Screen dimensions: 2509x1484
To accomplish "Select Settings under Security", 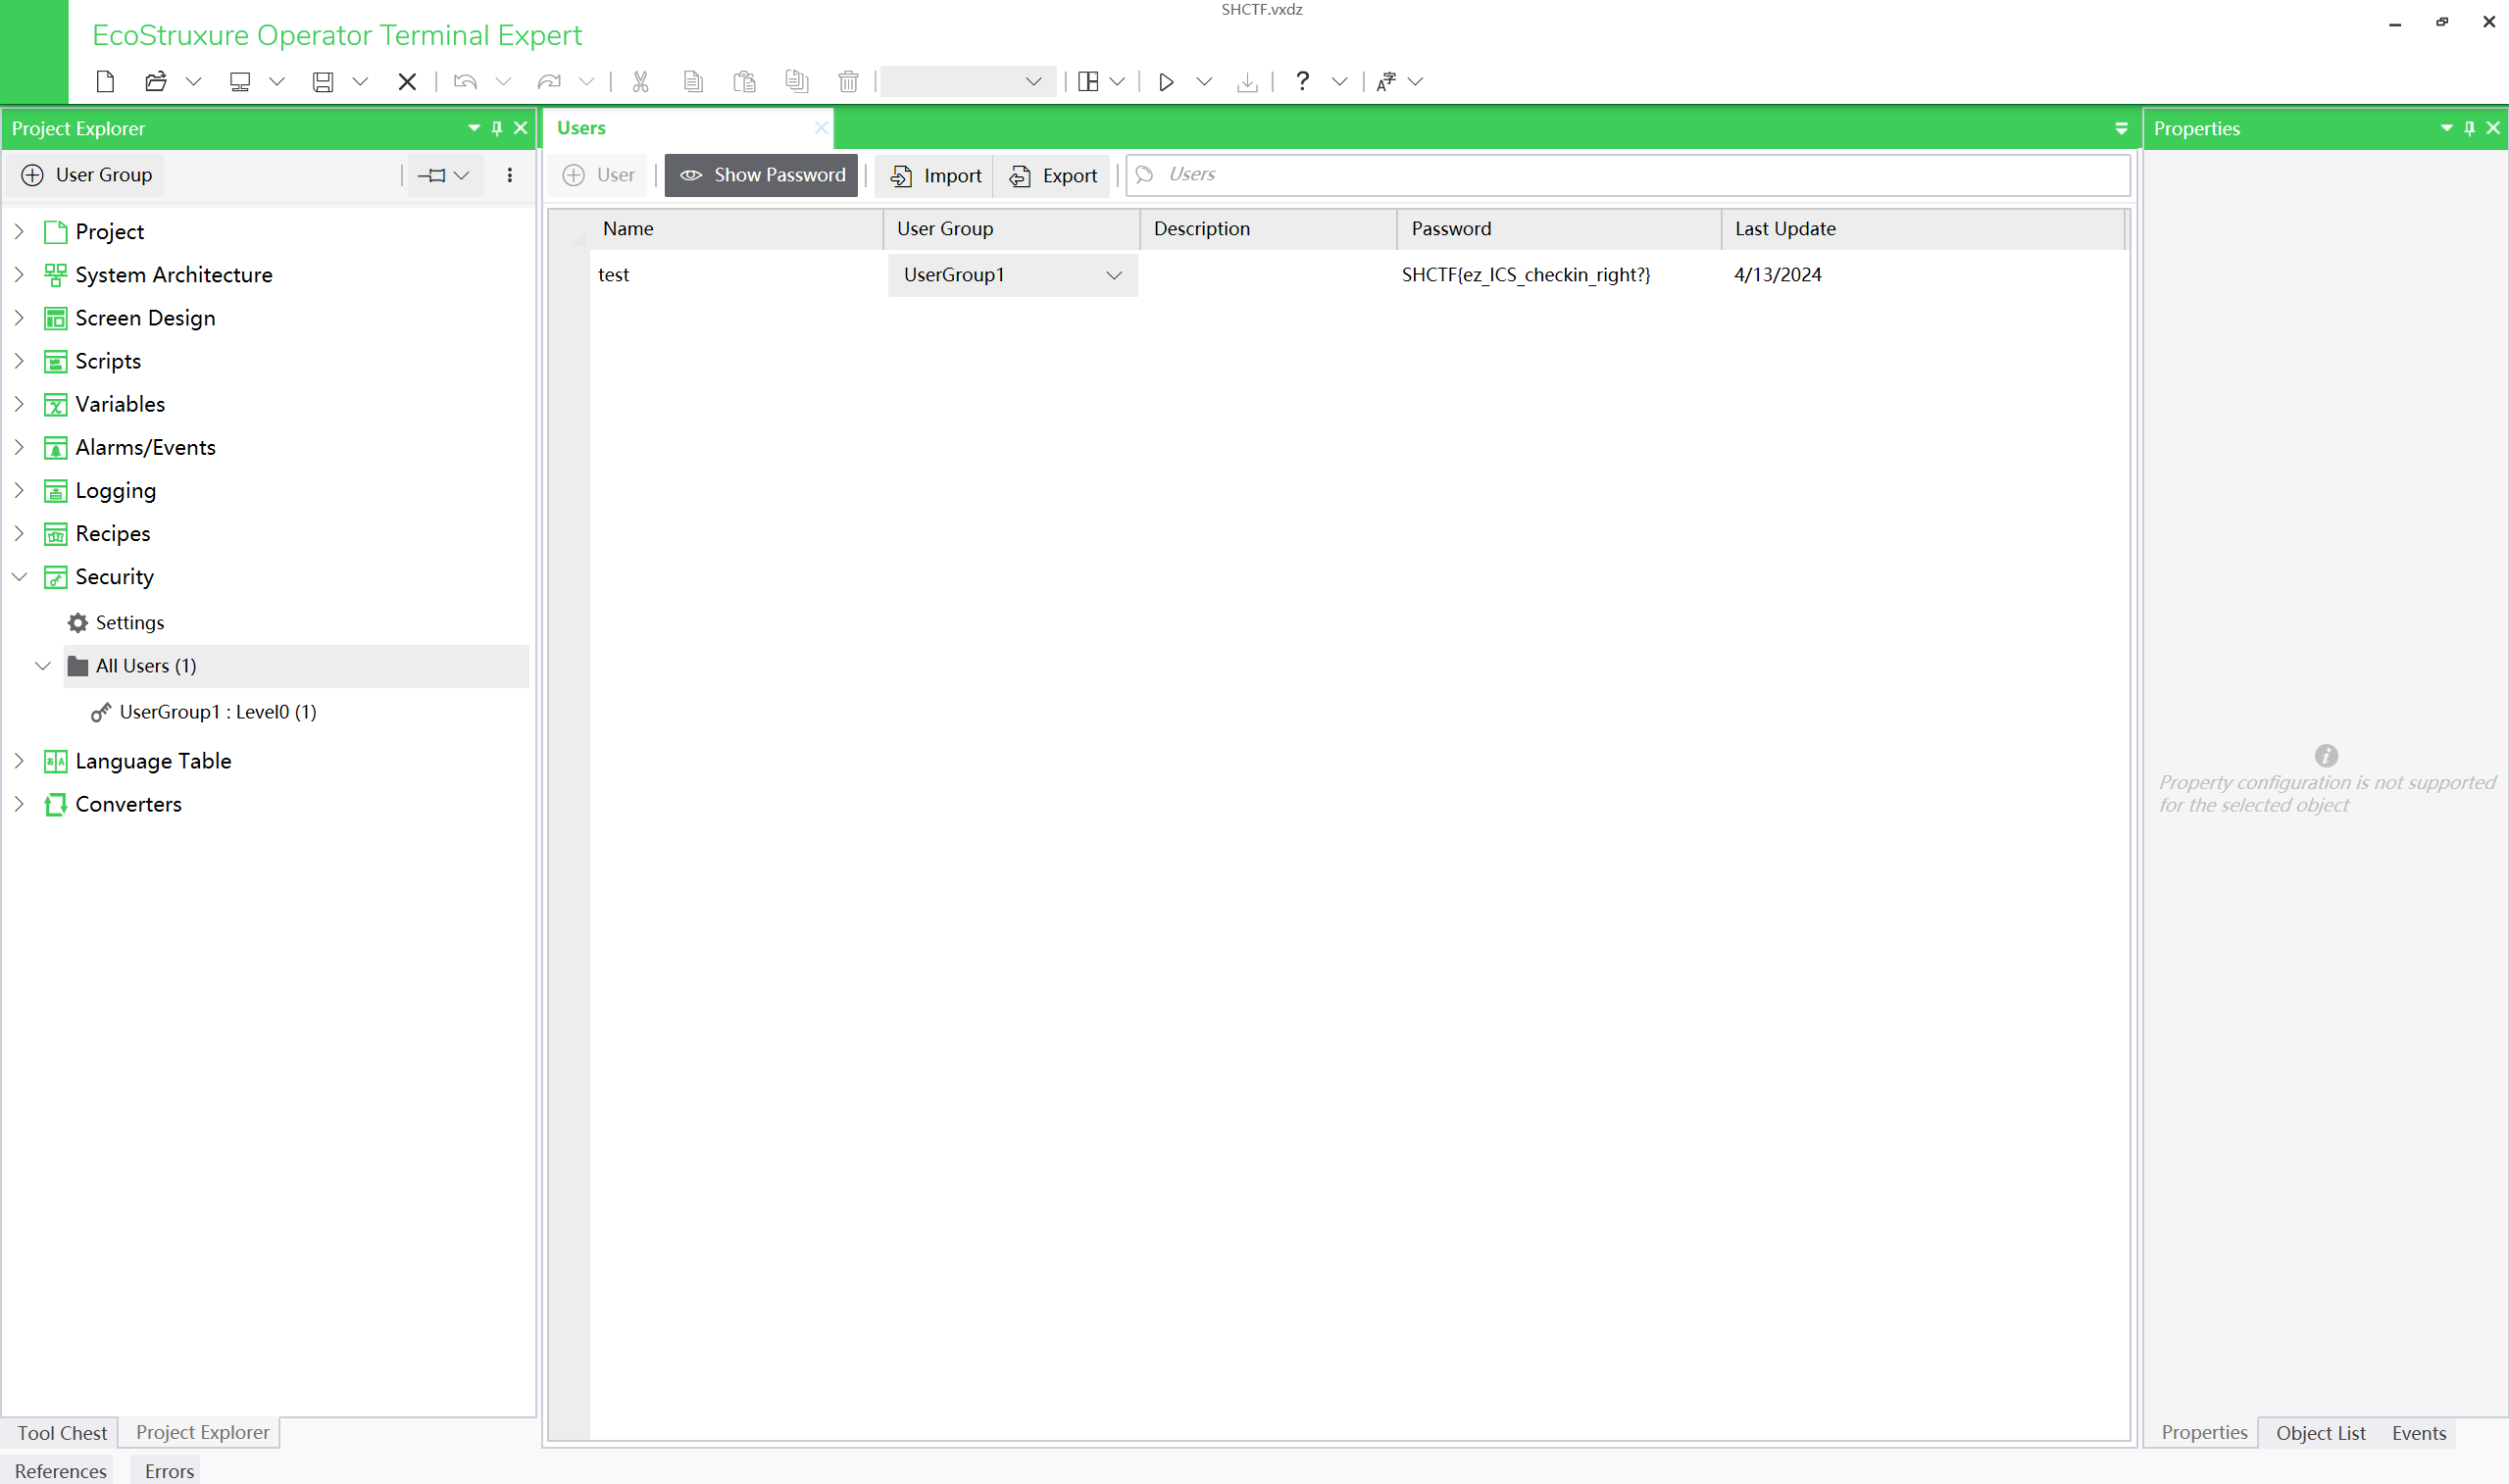I will pyautogui.click(x=129, y=622).
